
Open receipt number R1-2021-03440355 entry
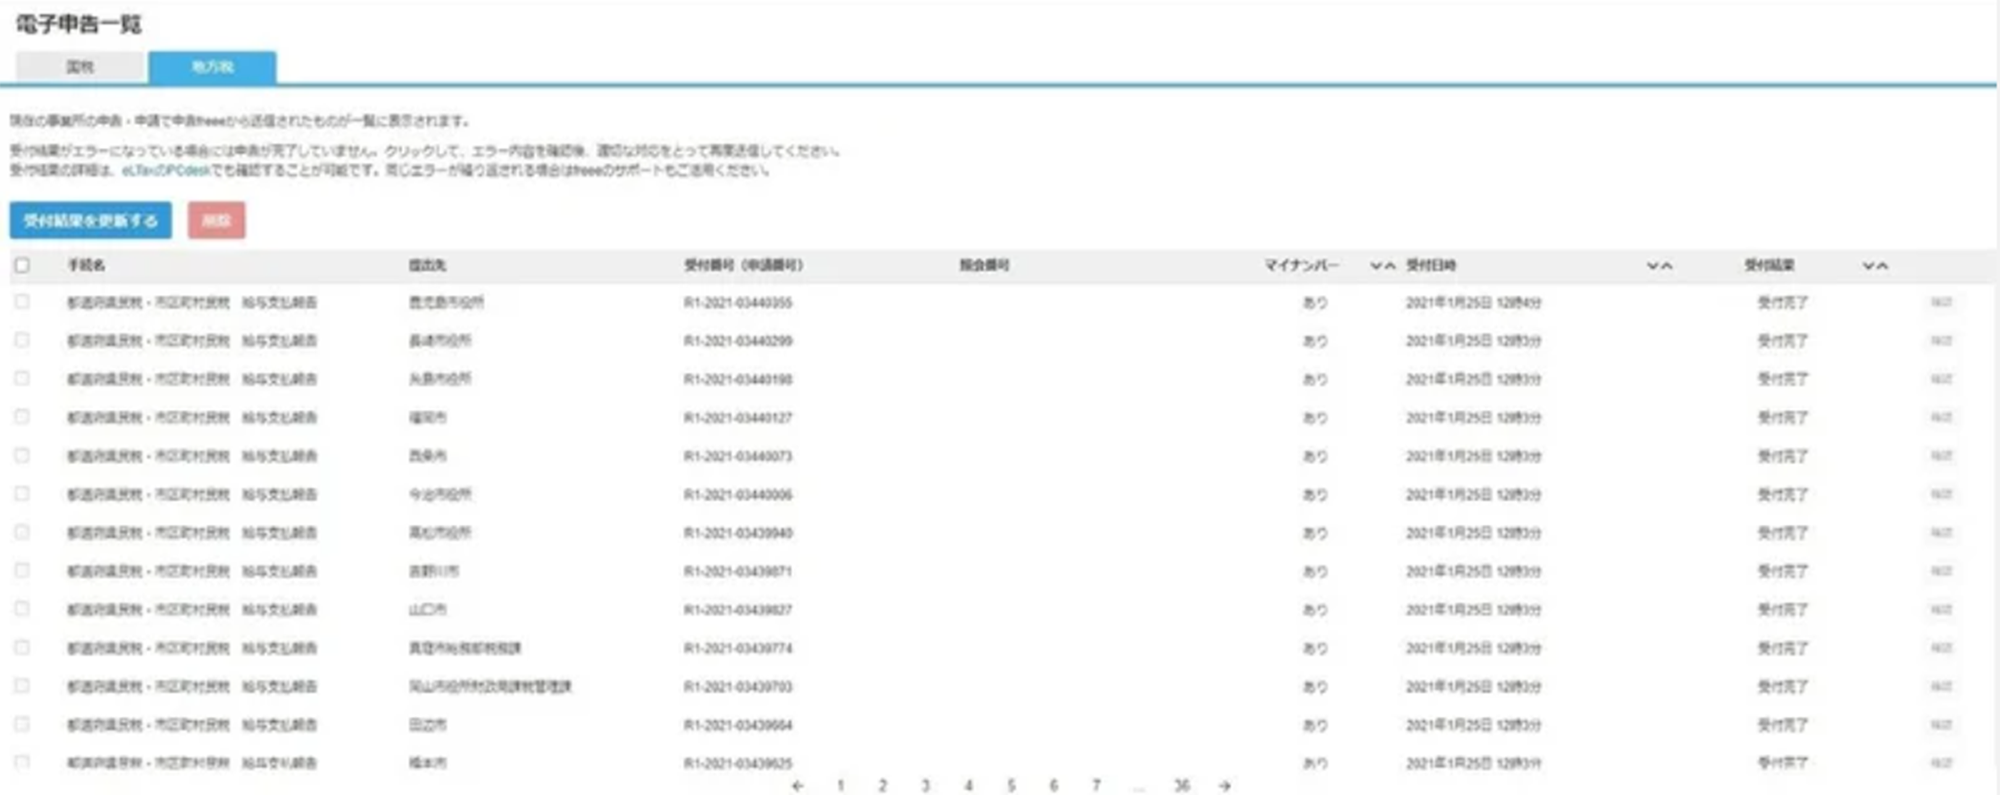tap(738, 303)
